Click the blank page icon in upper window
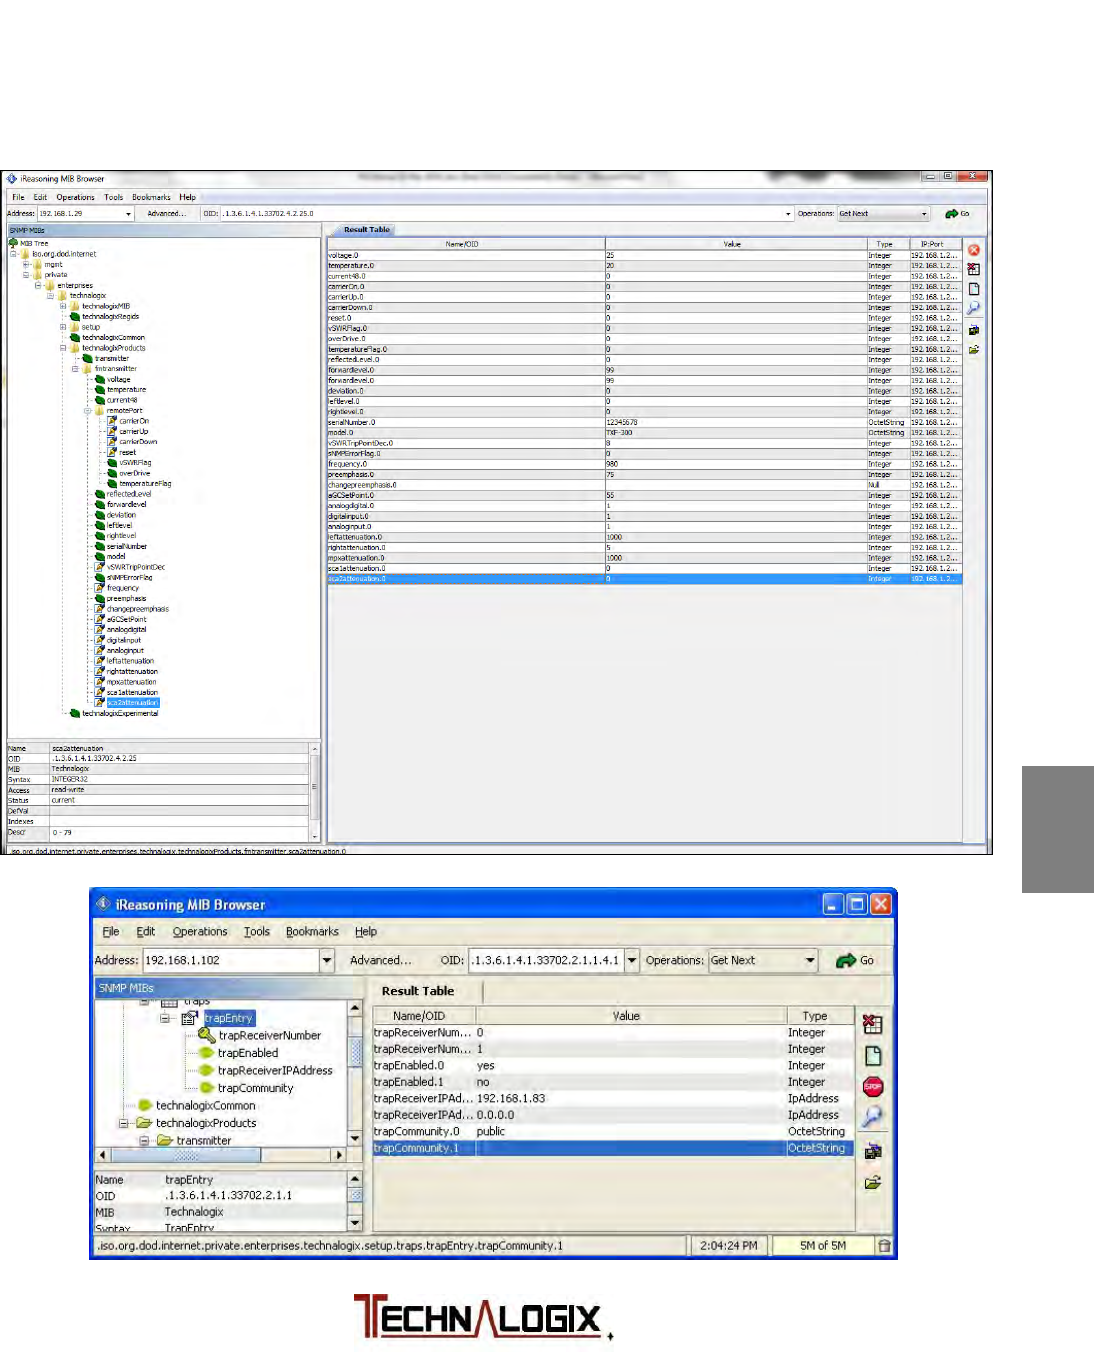The height and width of the screenshot is (1352, 1094). click(x=974, y=289)
